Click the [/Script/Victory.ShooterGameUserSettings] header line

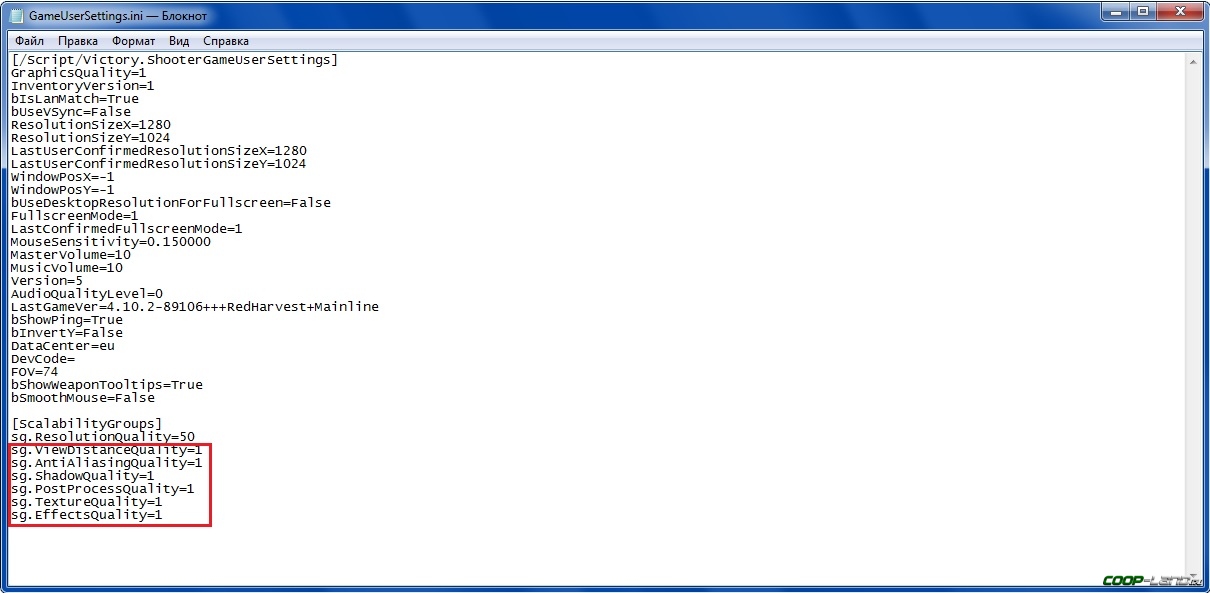point(174,60)
